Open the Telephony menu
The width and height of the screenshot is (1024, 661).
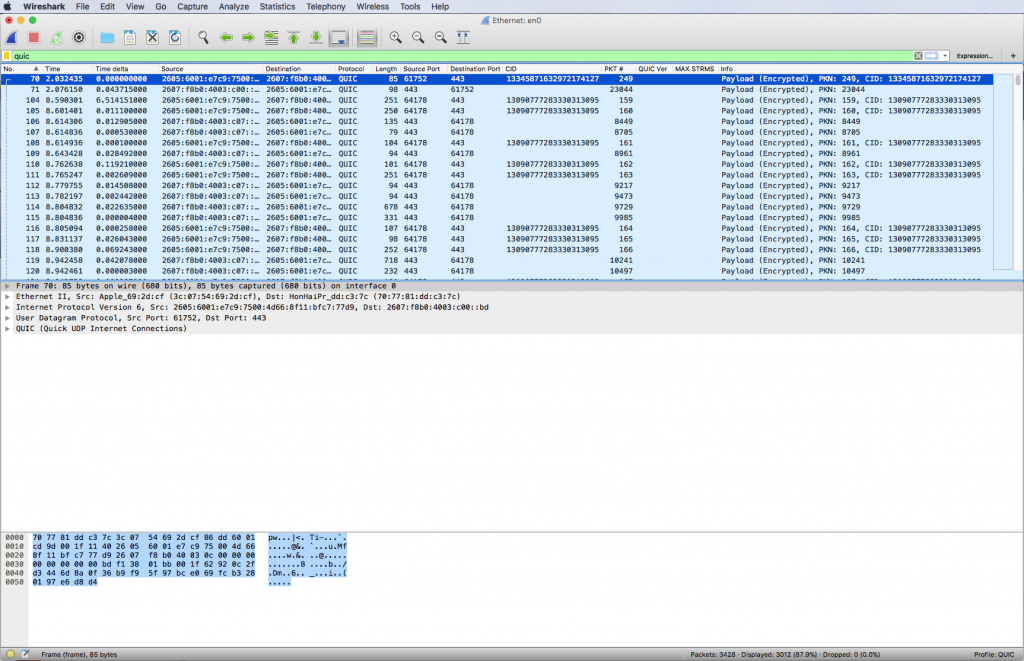325,7
